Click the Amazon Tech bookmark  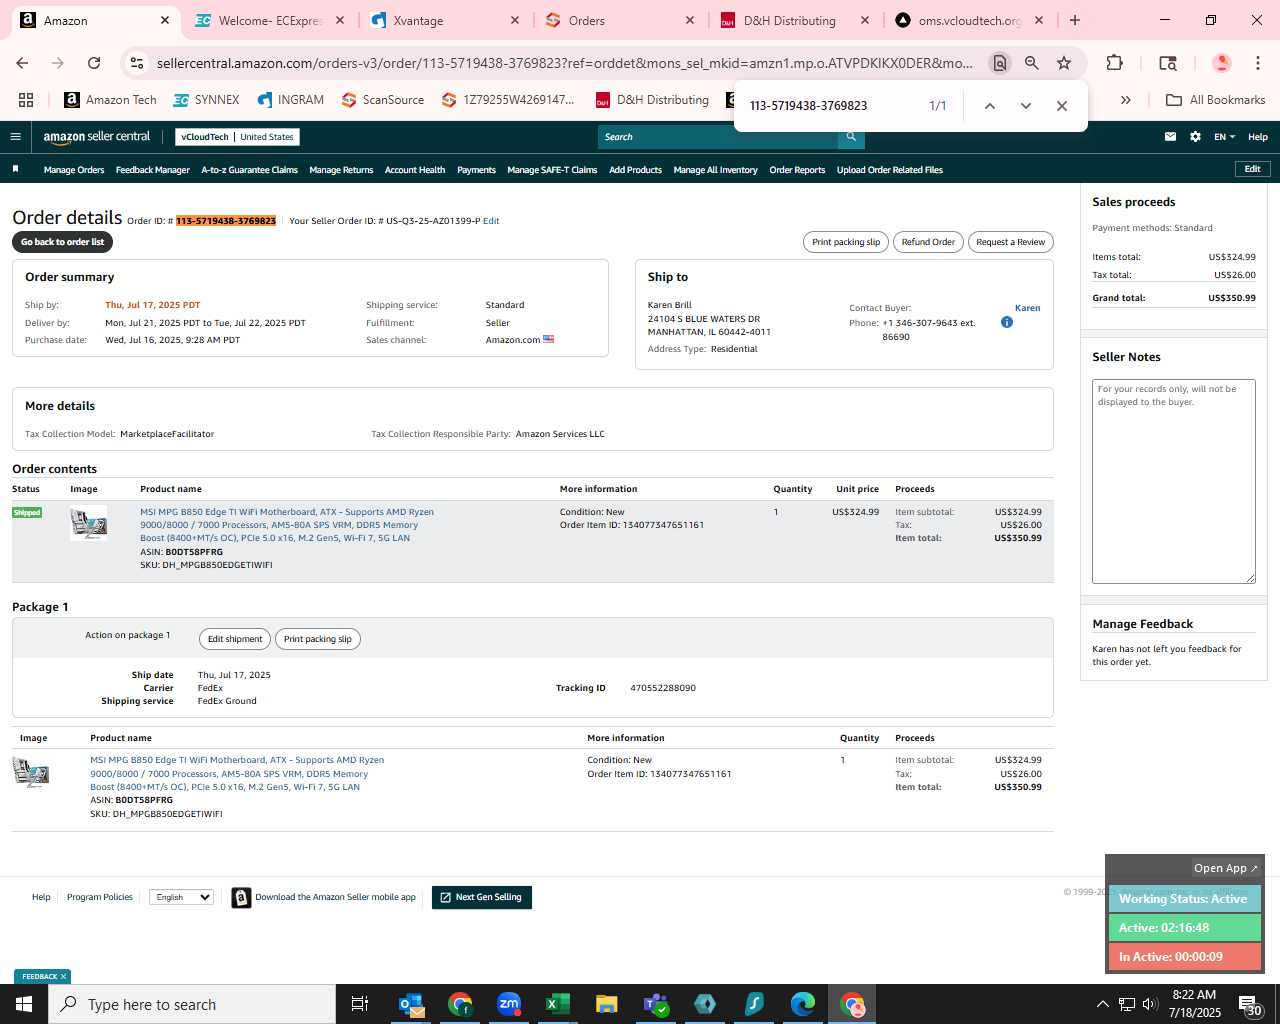(110, 100)
